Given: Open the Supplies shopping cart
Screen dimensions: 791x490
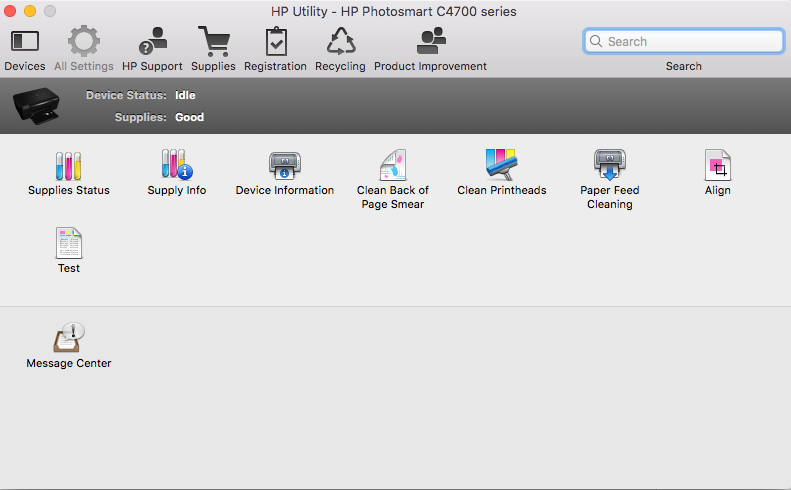Looking at the screenshot, I should [213, 41].
